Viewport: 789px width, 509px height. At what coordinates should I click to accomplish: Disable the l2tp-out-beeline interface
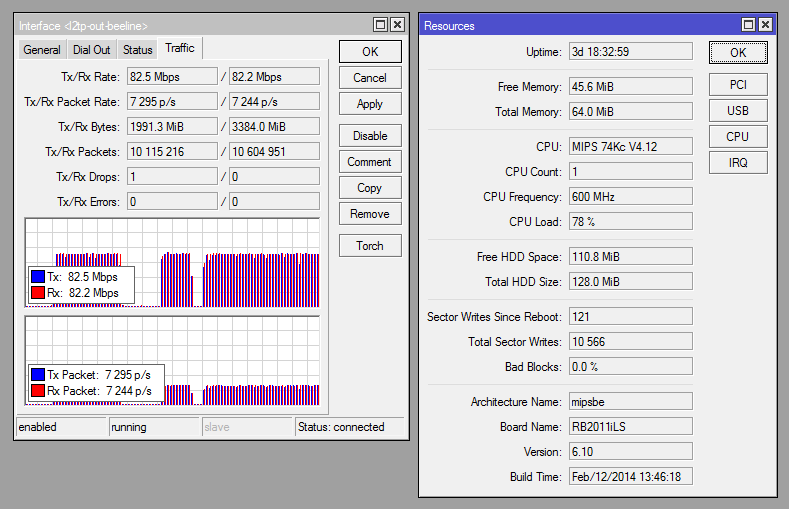point(370,136)
